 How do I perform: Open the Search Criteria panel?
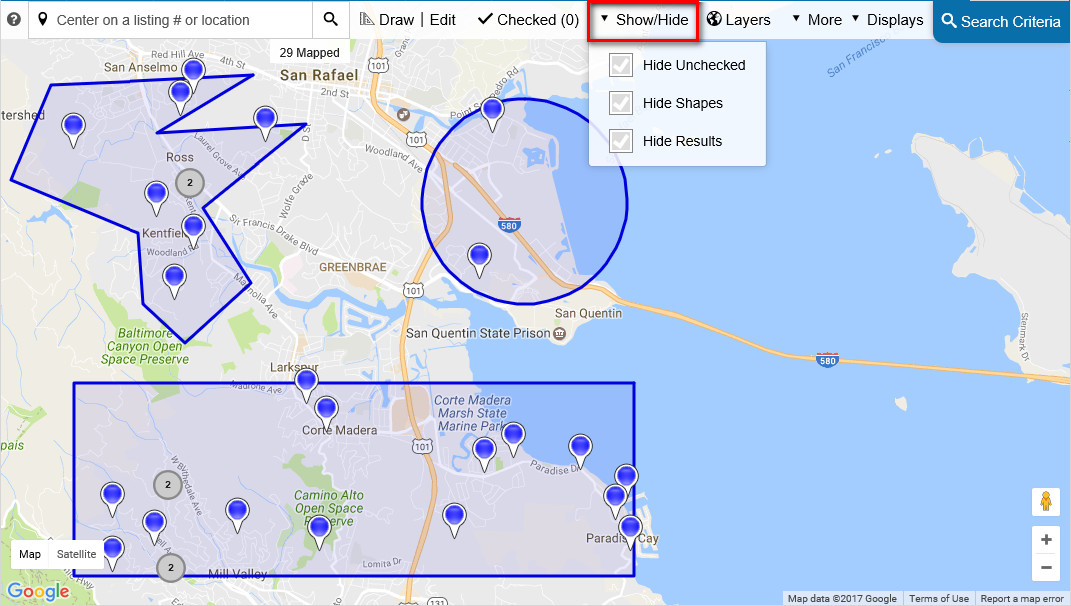pyautogui.click(x=1001, y=21)
